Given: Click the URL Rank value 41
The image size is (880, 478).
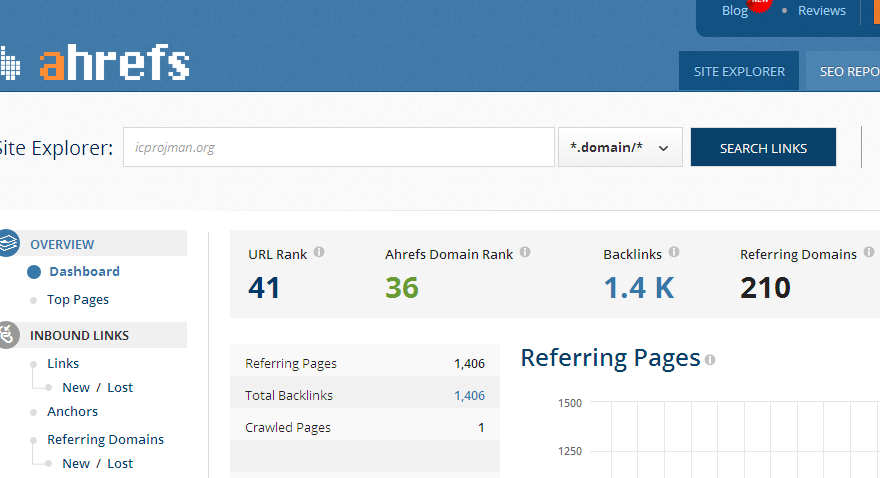Looking at the screenshot, I should click(264, 288).
